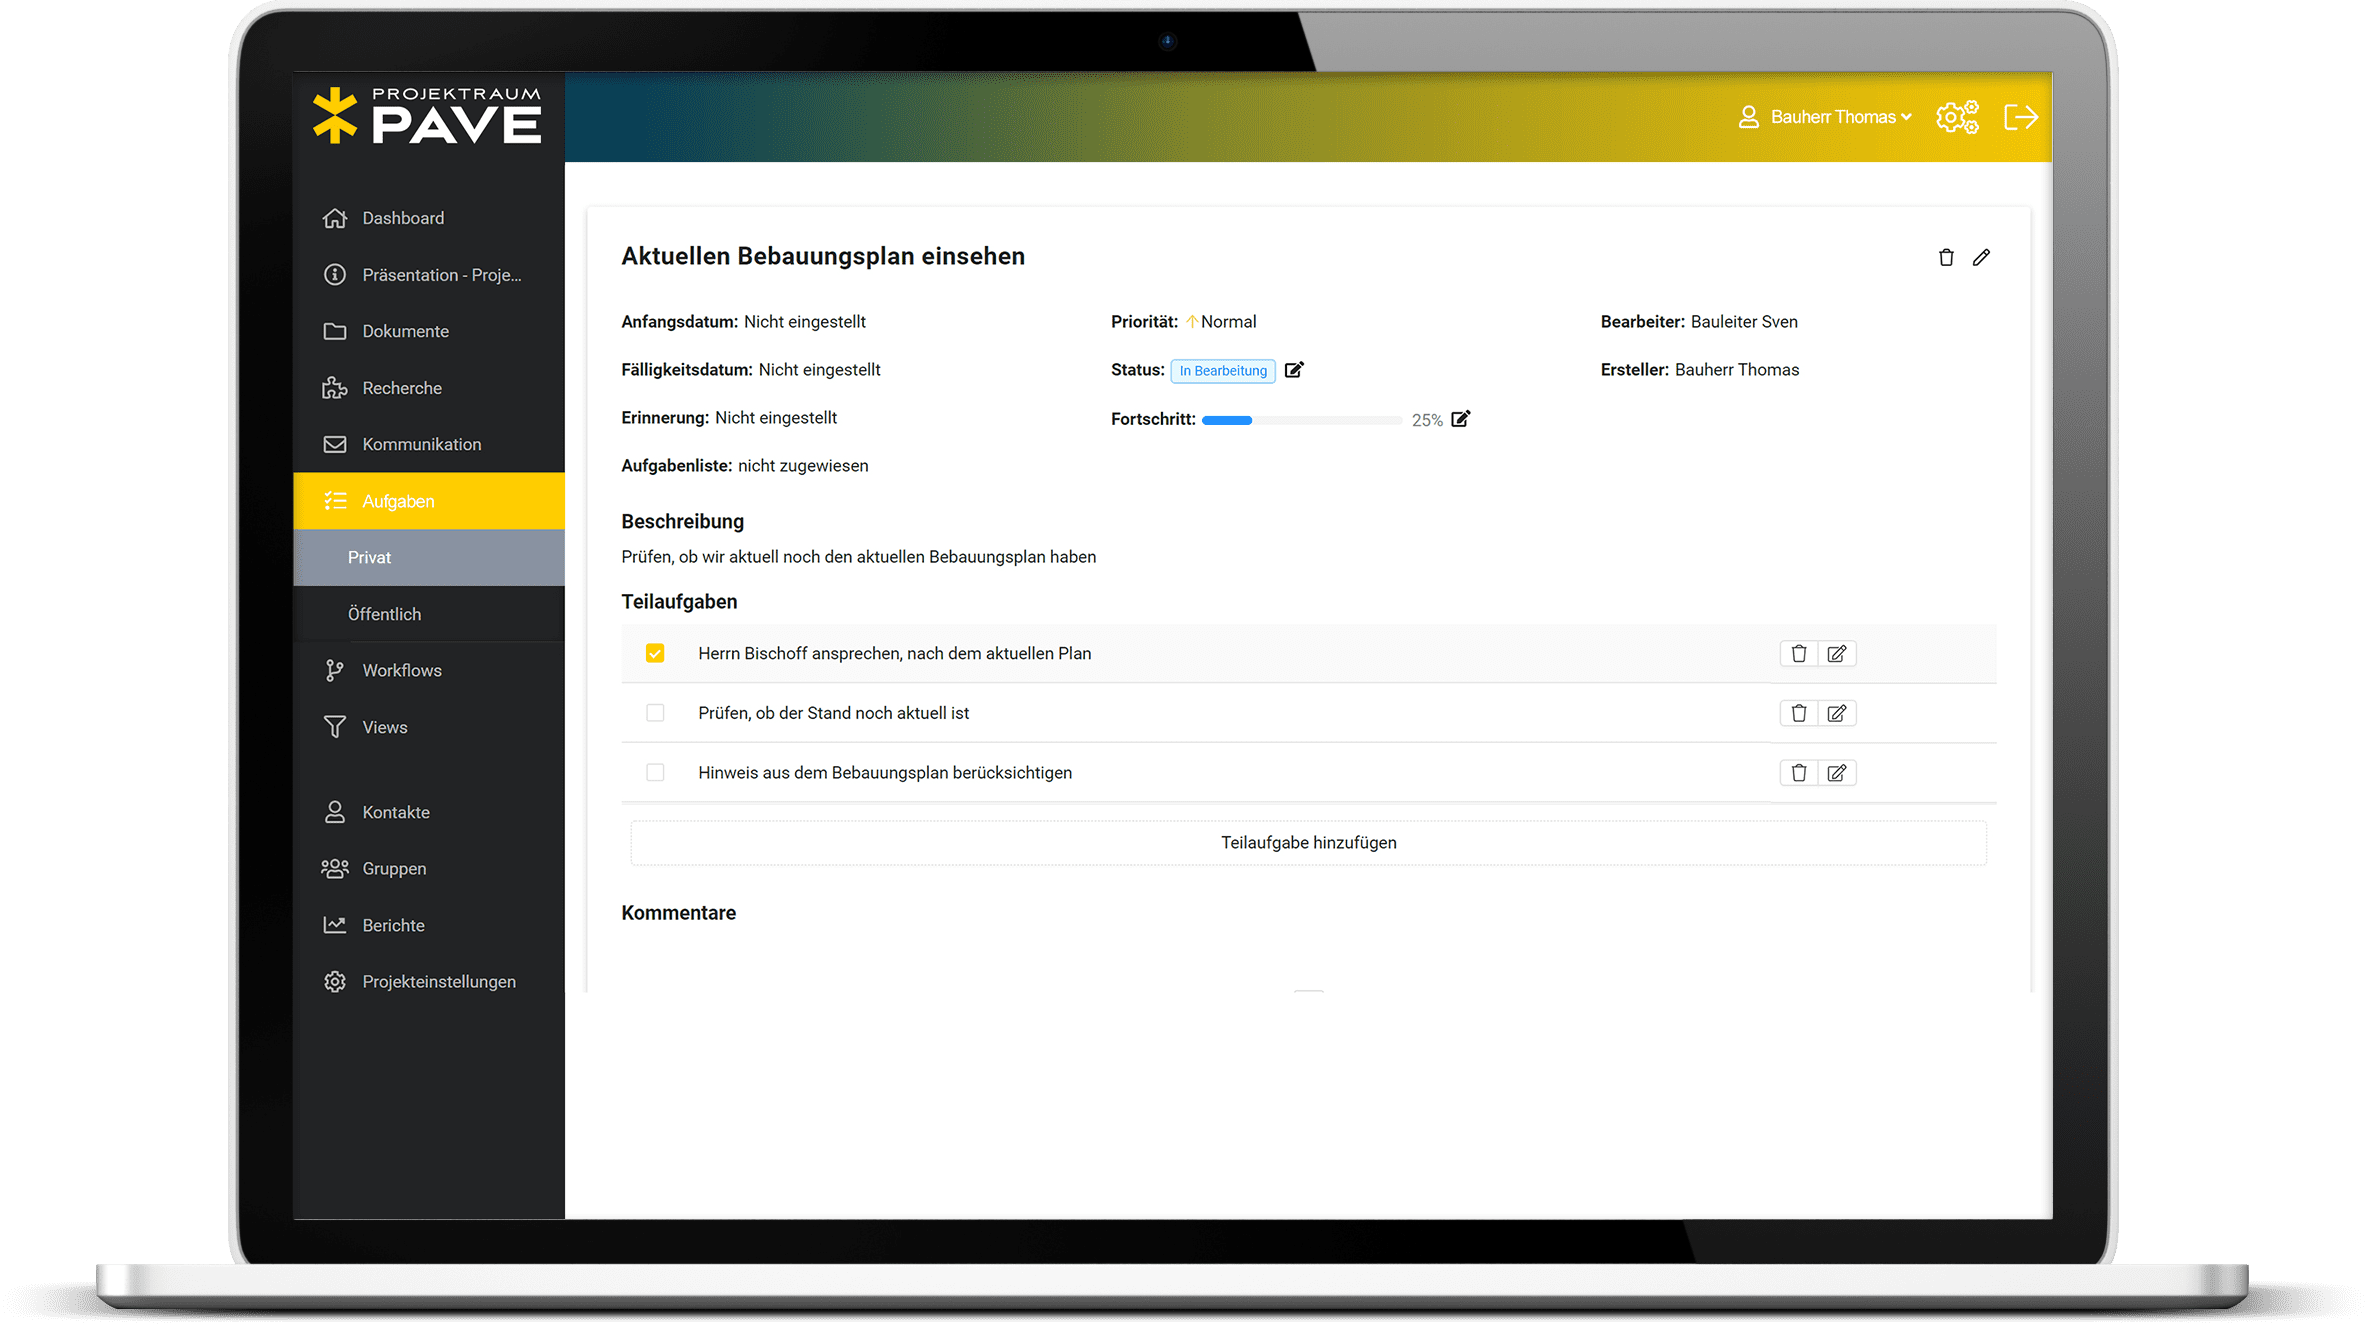
Task: Click the Berichte chart icon
Action: click(x=335, y=925)
